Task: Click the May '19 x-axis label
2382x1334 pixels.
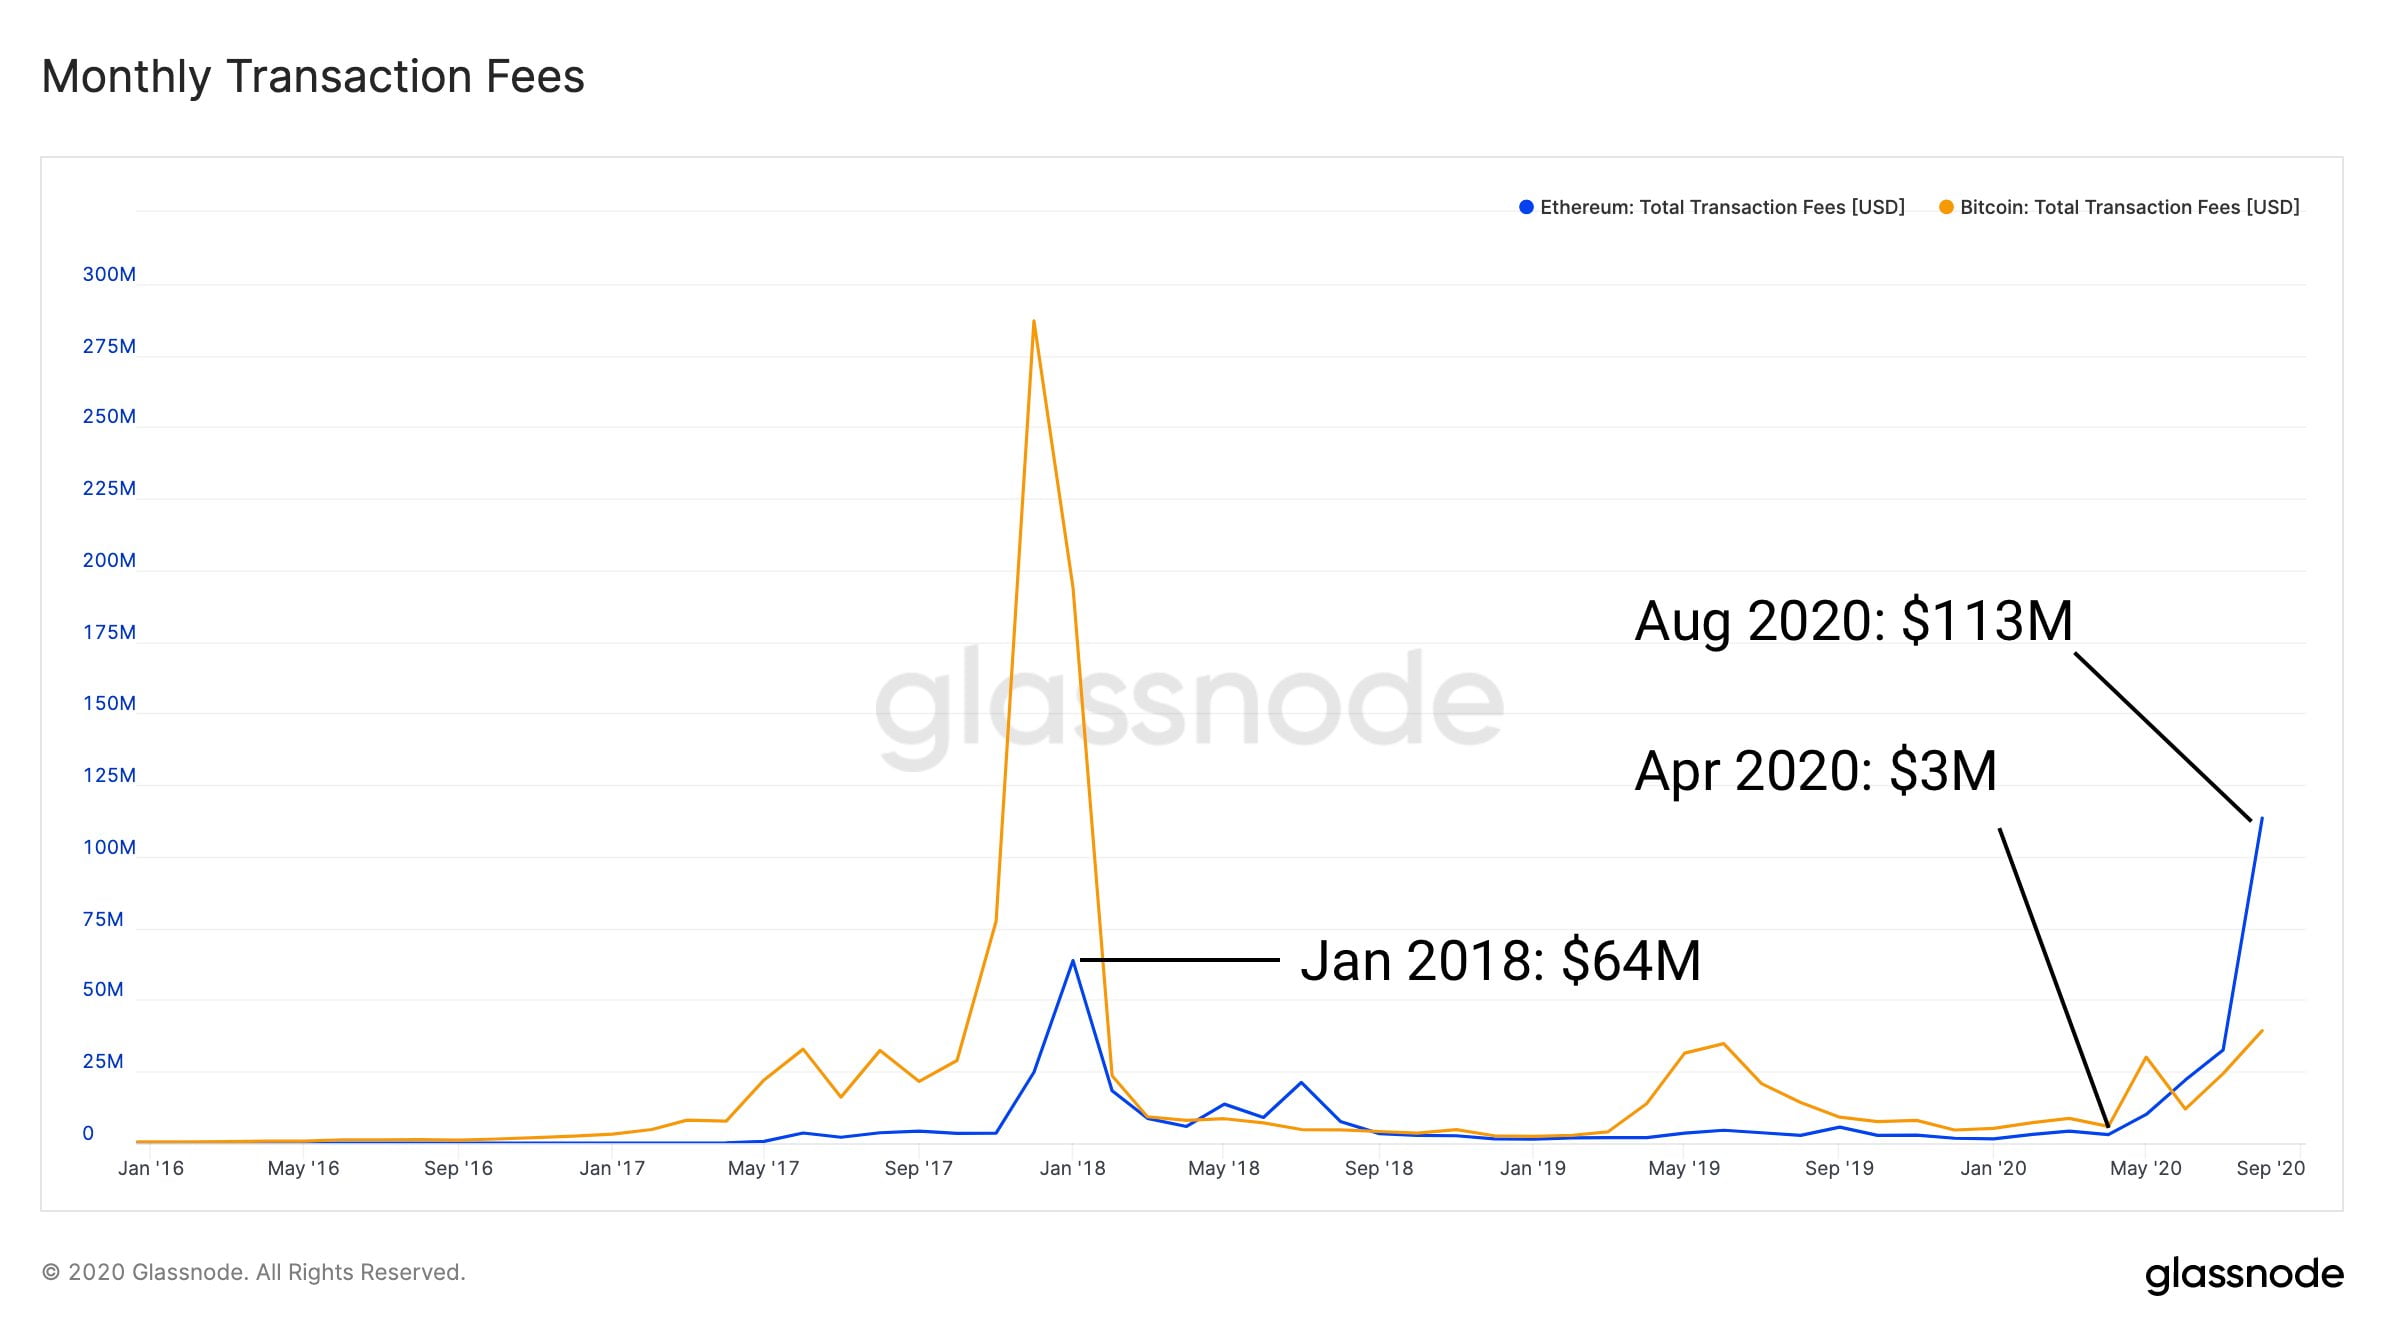Action: 1684,1168
